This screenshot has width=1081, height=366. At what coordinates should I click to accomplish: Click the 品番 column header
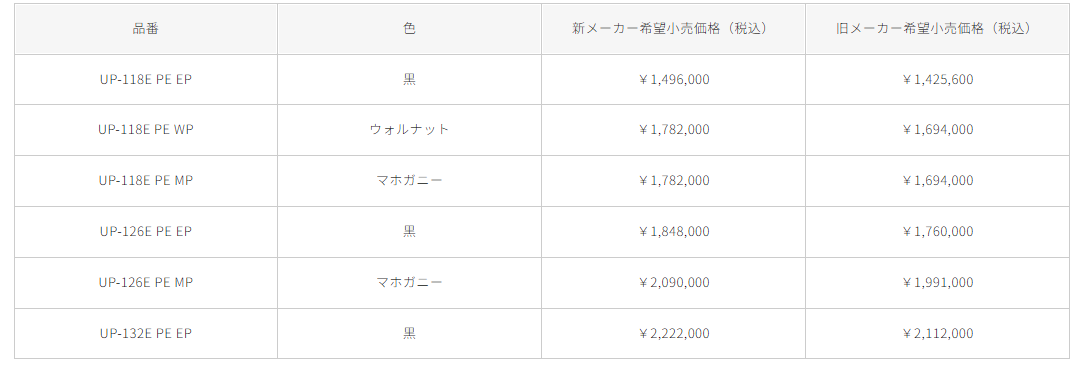coord(146,29)
